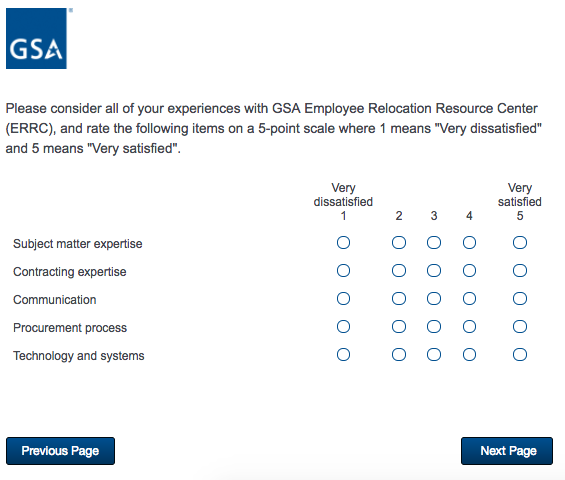Click the GSA logo

pos(36,38)
